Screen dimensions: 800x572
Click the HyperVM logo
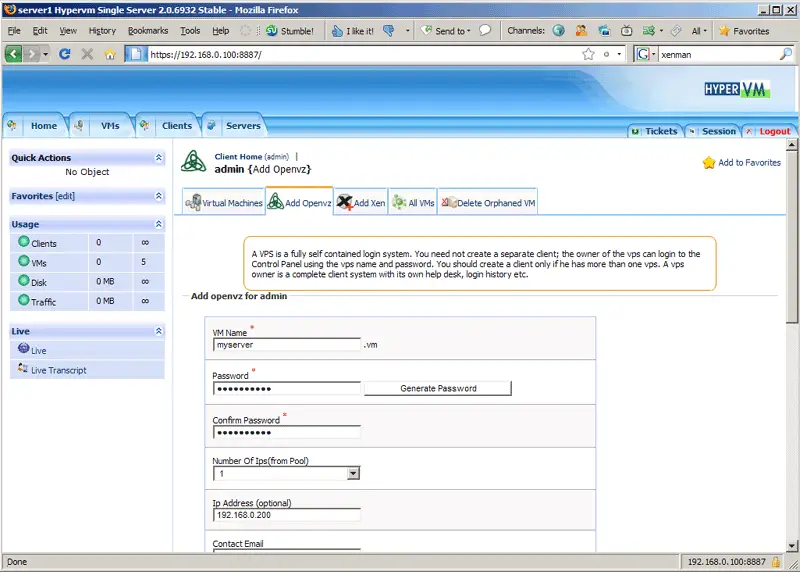click(x=736, y=89)
